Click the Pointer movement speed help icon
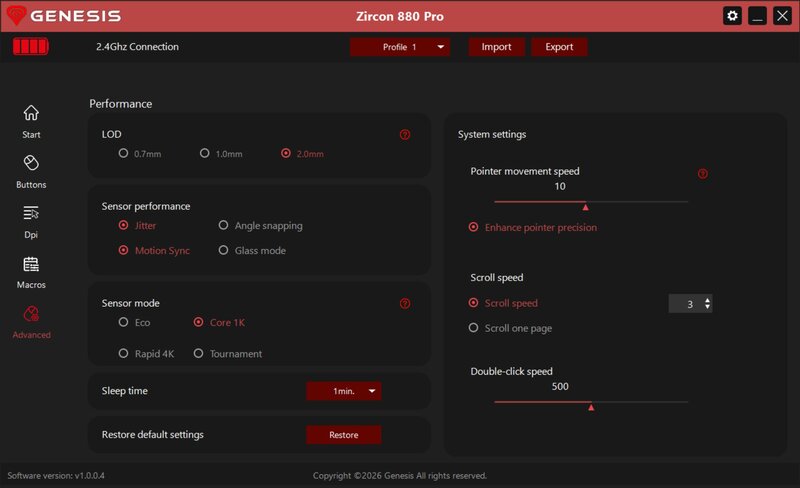The width and height of the screenshot is (800, 488). point(703,174)
